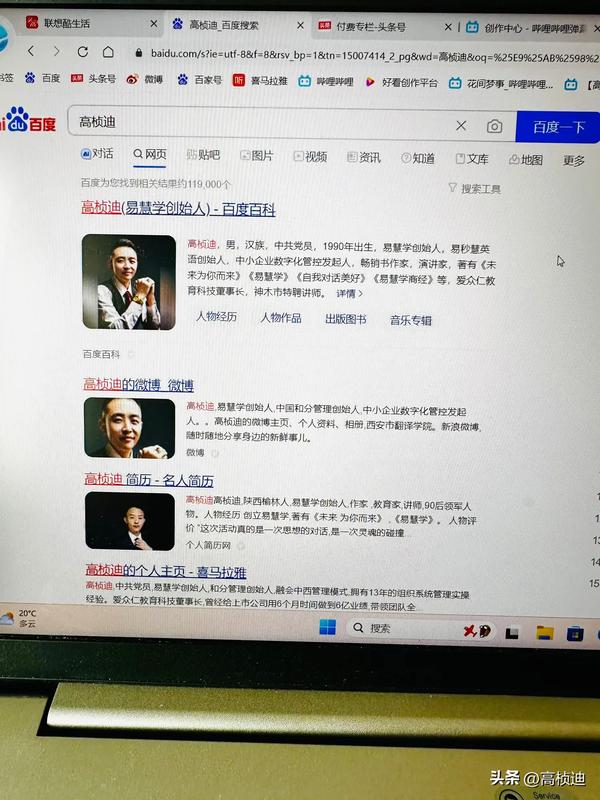Open 高祯迪的个人主页 - 喜马拉雅 result

(166, 570)
